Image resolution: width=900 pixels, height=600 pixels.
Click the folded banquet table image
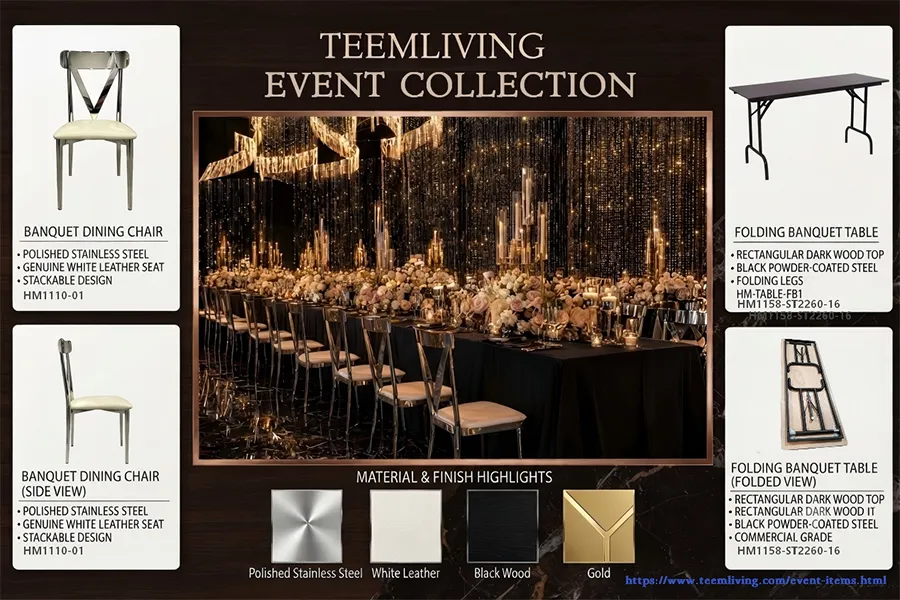click(x=814, y=394)
